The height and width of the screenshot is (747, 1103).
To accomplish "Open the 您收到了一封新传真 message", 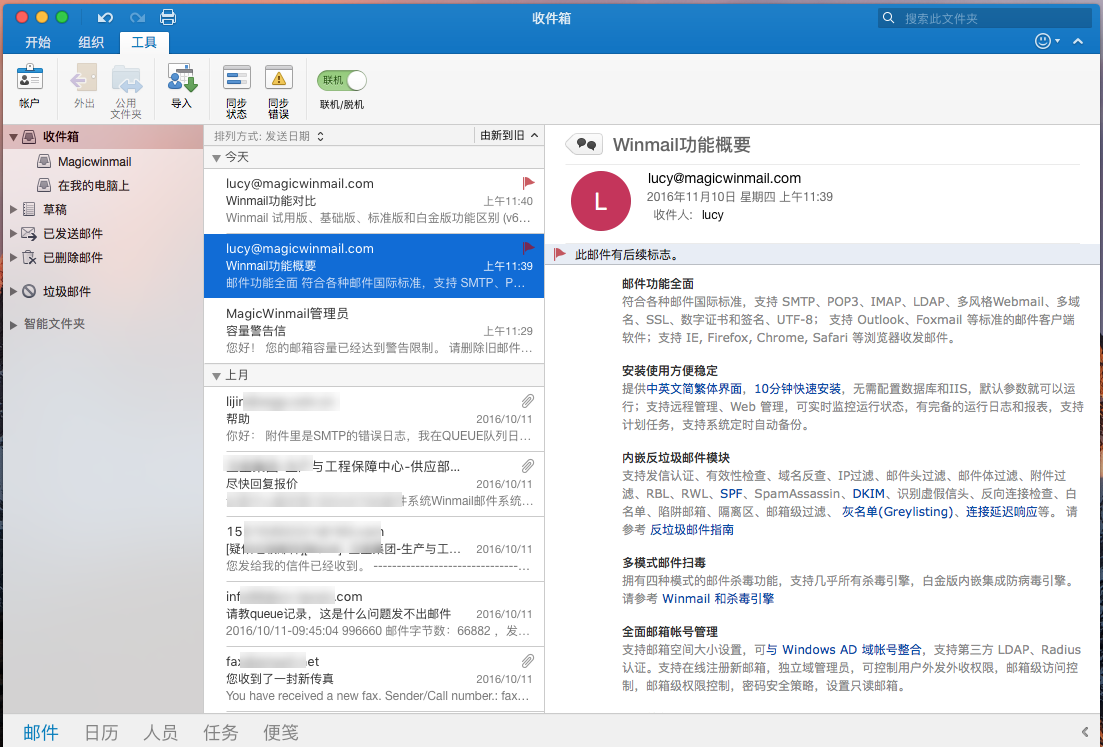I will pos(374,679).
